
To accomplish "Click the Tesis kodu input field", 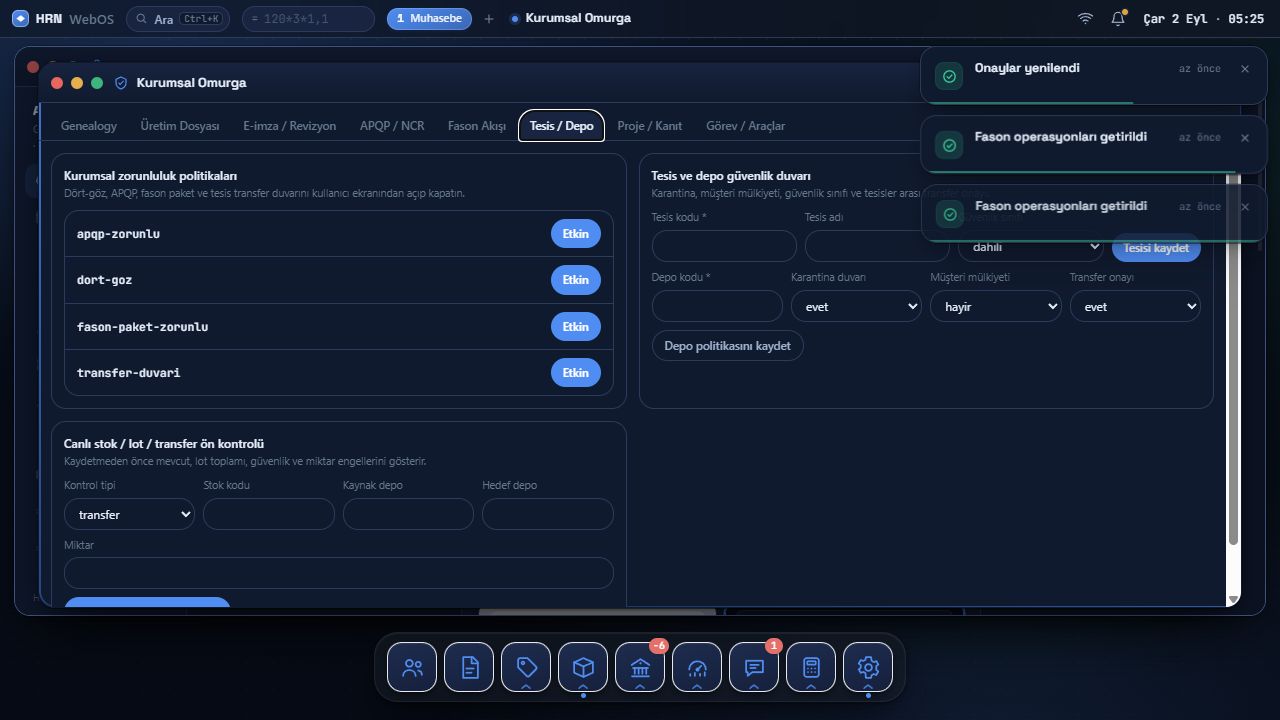I will click(724, 246).
